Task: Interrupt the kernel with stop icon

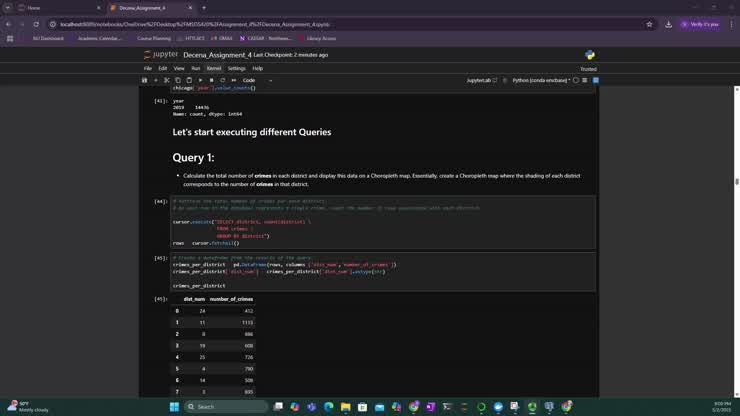Action: tap(211, 80)
